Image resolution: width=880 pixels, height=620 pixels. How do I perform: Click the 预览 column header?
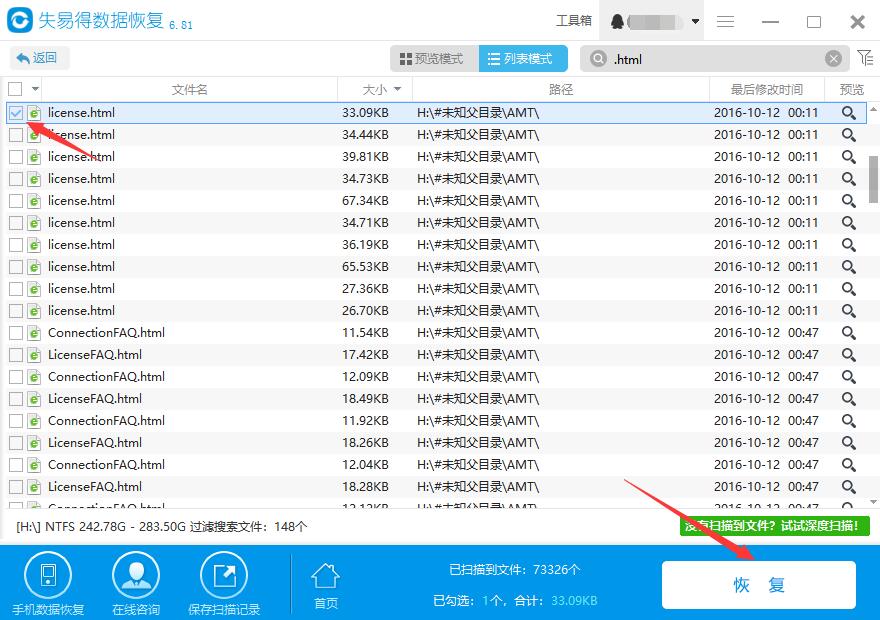851,89
